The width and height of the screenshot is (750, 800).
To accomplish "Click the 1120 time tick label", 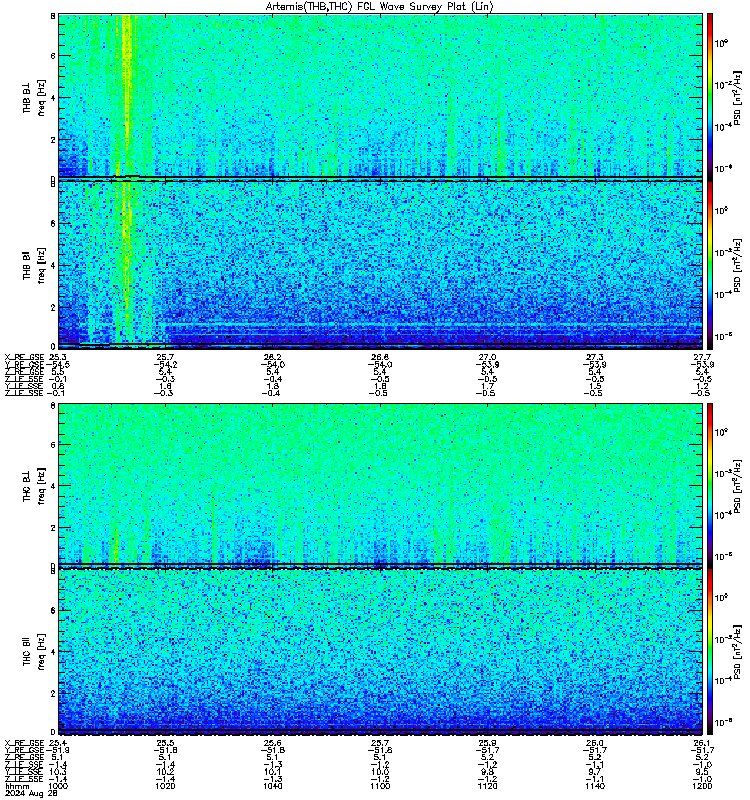I will pyautogui.click(x=488, y=786).
